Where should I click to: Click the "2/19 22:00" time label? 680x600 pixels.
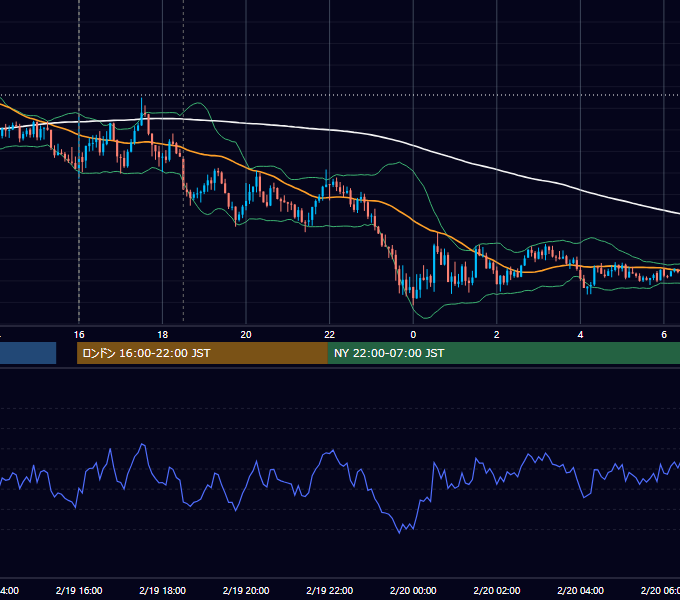pyautogui.click(x=330, y=590)
